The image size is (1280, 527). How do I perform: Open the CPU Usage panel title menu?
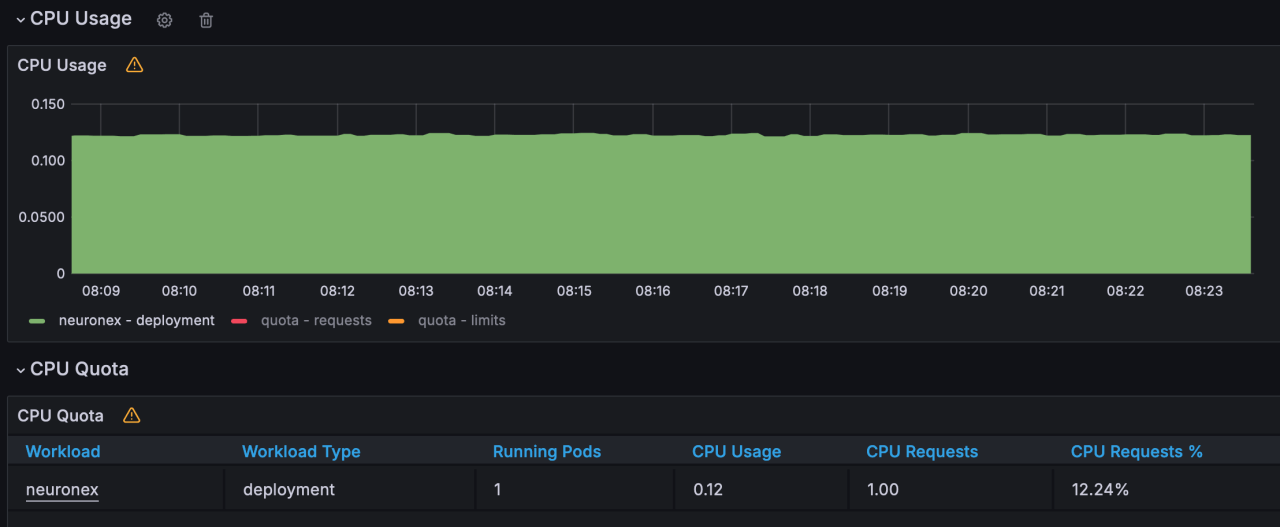(62, 65)
